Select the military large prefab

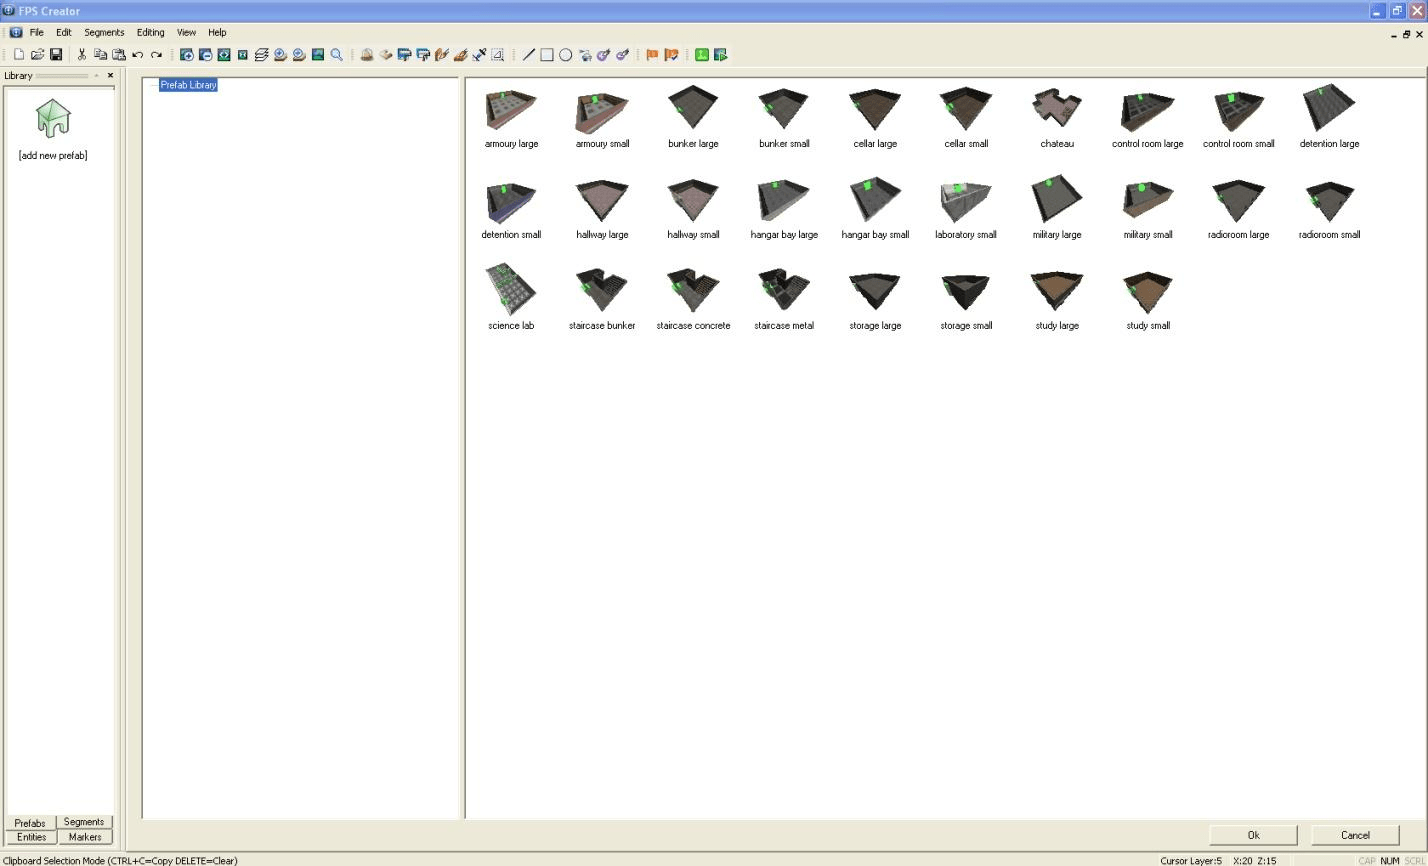[1057, 209]
